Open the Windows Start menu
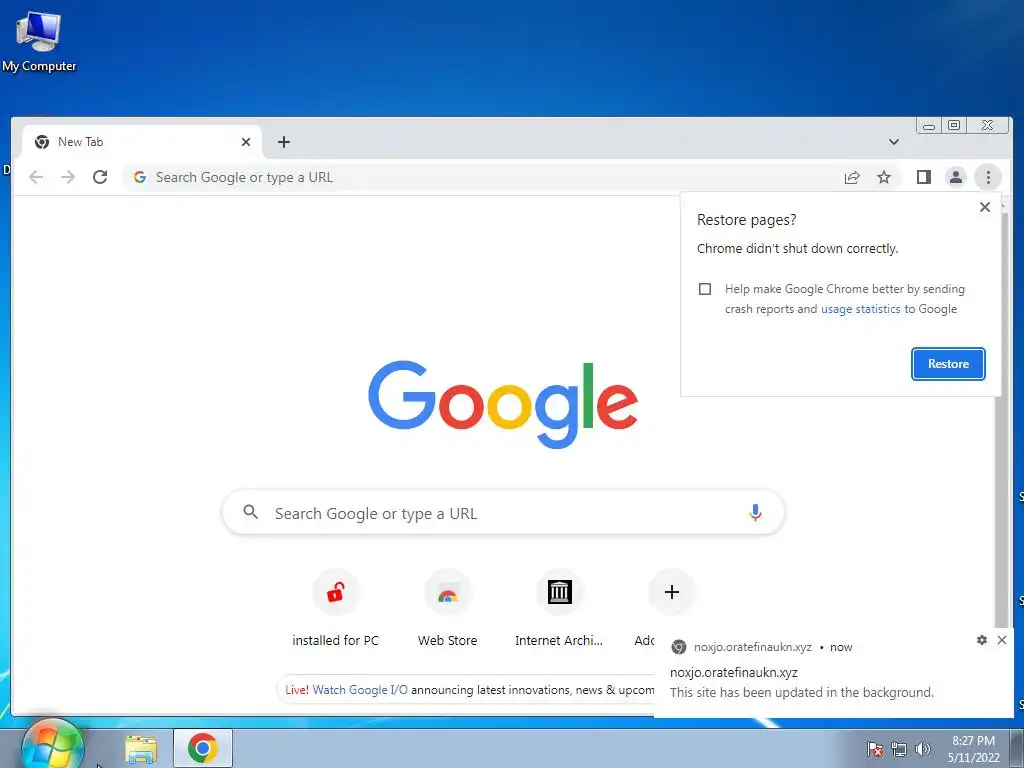 pos(52,746)
